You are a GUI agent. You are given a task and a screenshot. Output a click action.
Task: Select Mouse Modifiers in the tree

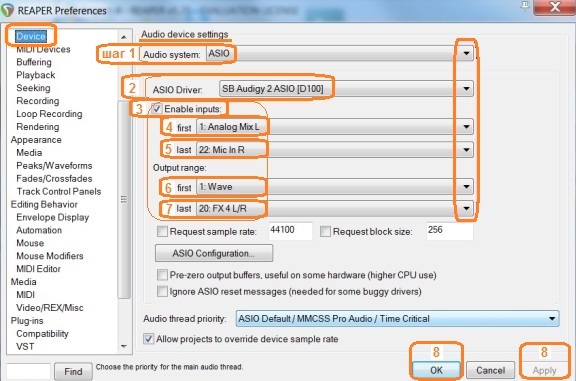50,256
